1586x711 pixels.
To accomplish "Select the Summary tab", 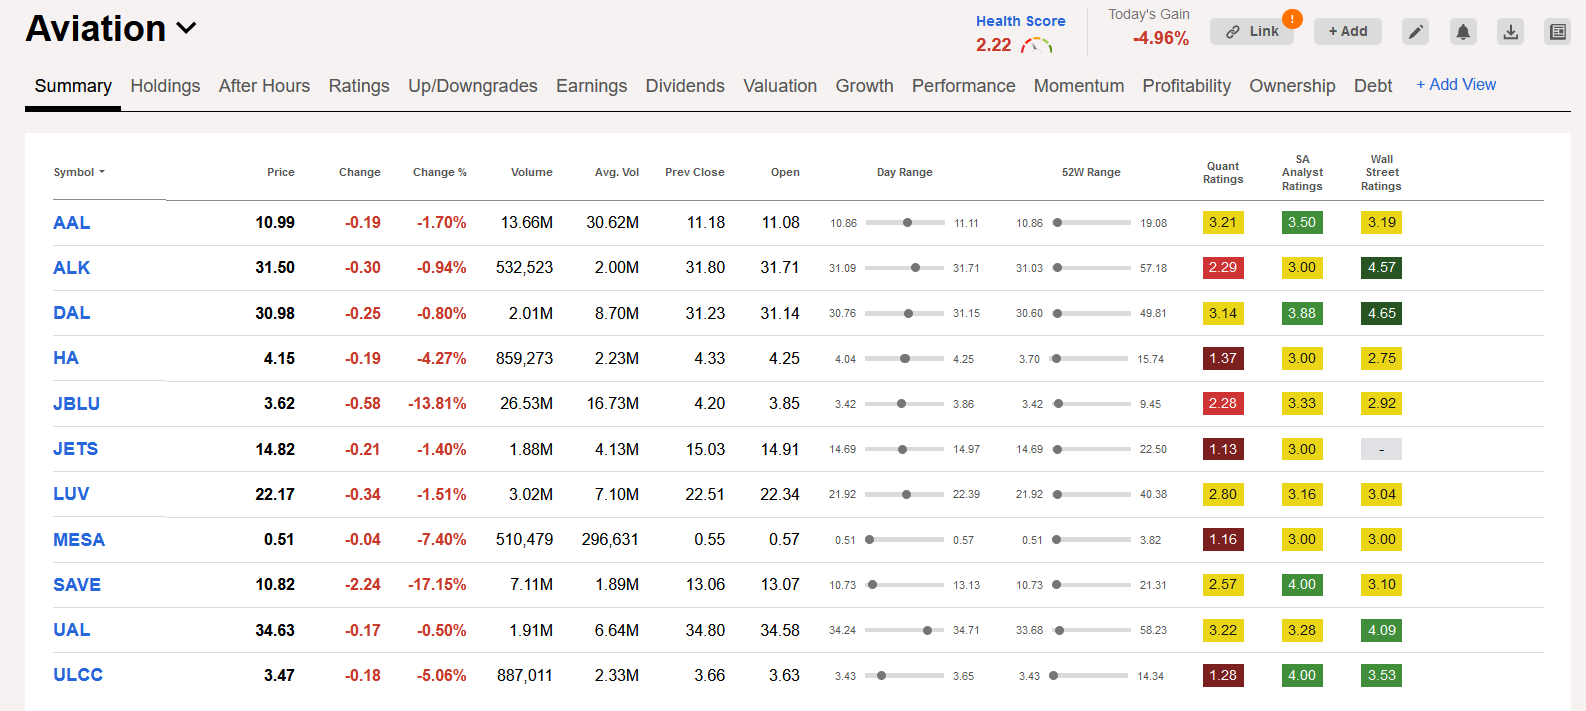I will (x=73, y=86).
